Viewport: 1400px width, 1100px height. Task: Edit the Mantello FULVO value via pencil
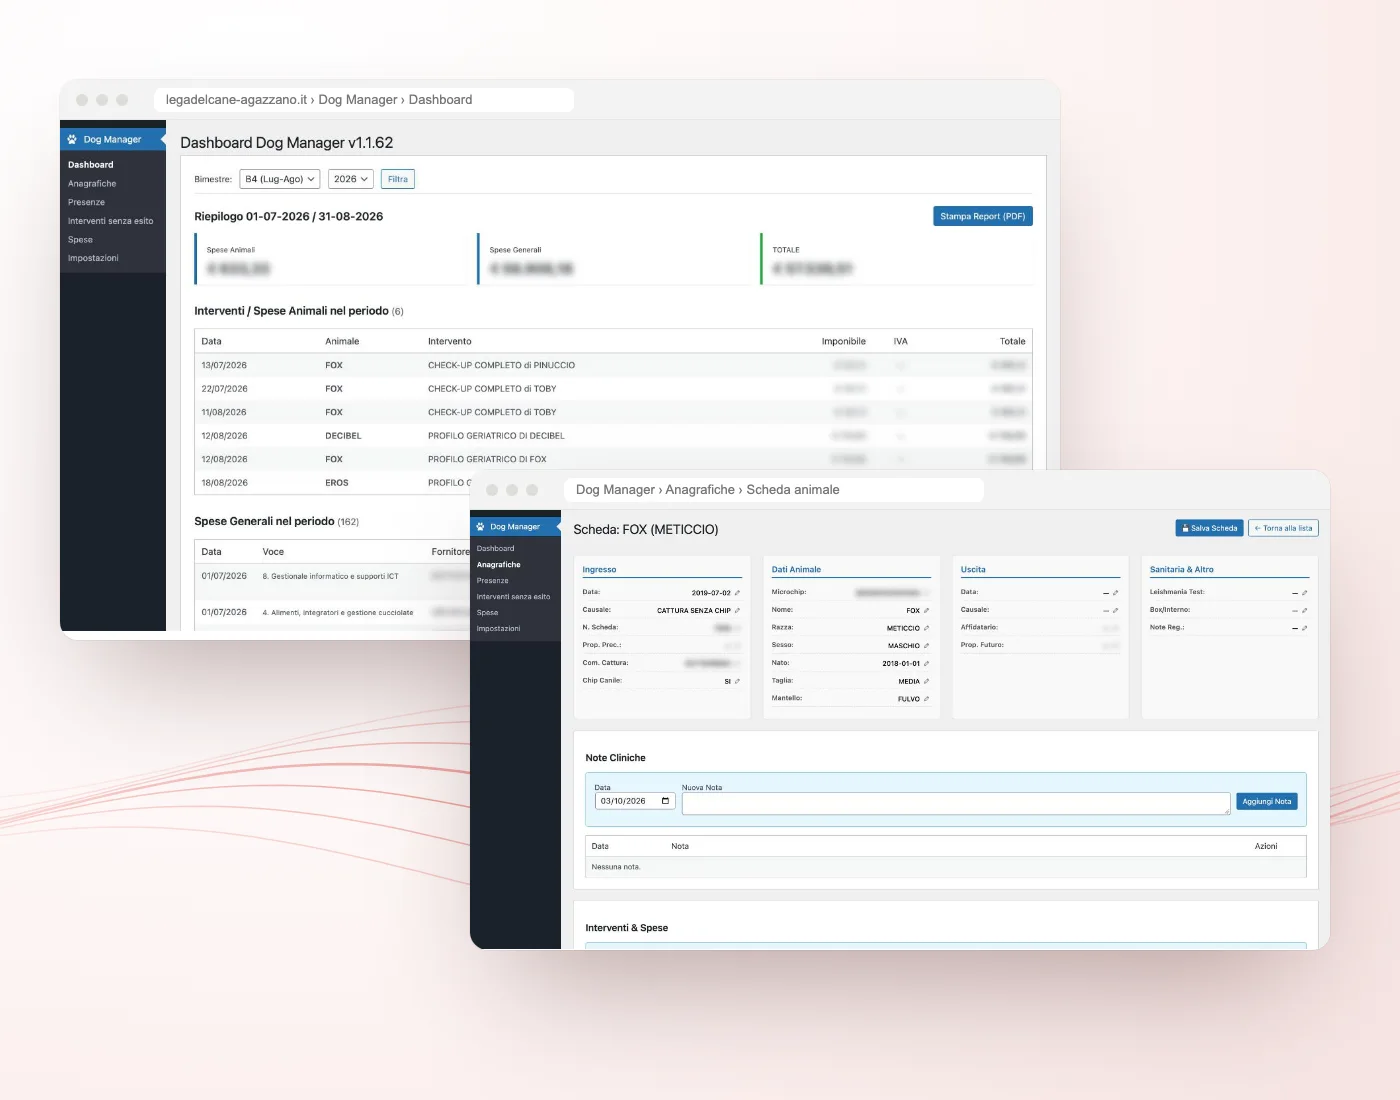pyautogui.click(x=926, y=699)
